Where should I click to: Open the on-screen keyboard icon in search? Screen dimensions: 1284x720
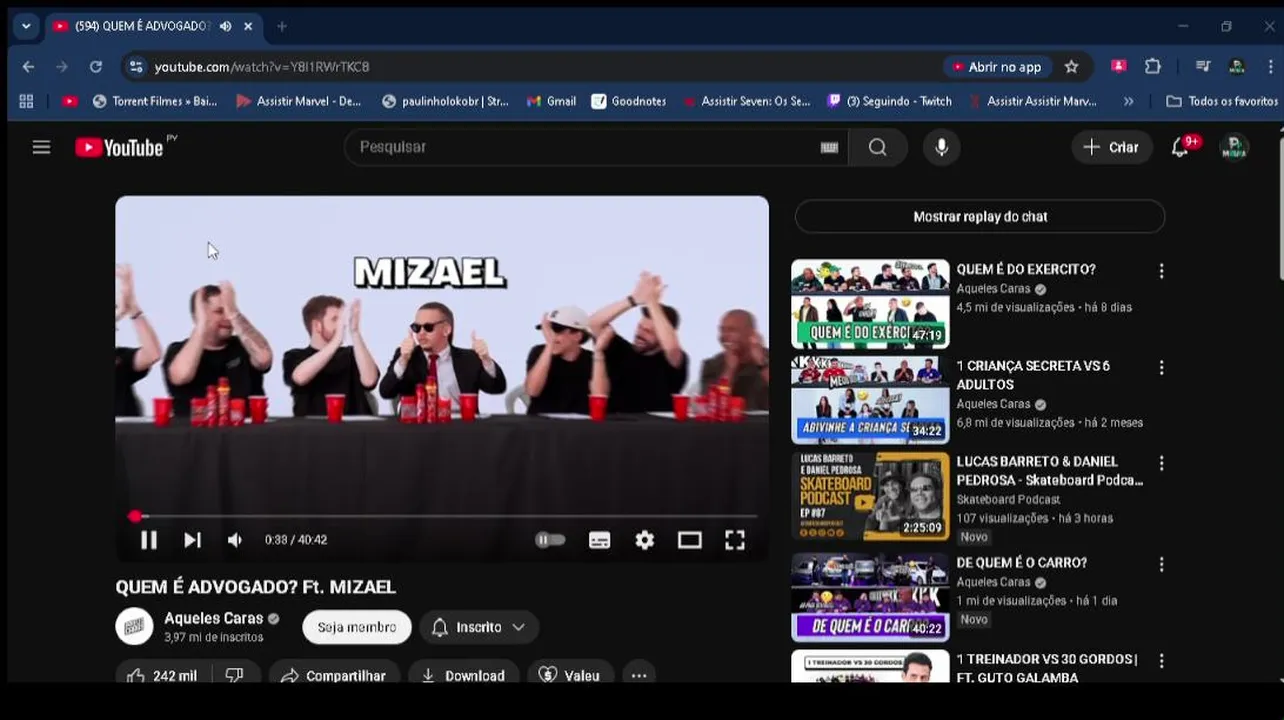(x=829, y=147)
